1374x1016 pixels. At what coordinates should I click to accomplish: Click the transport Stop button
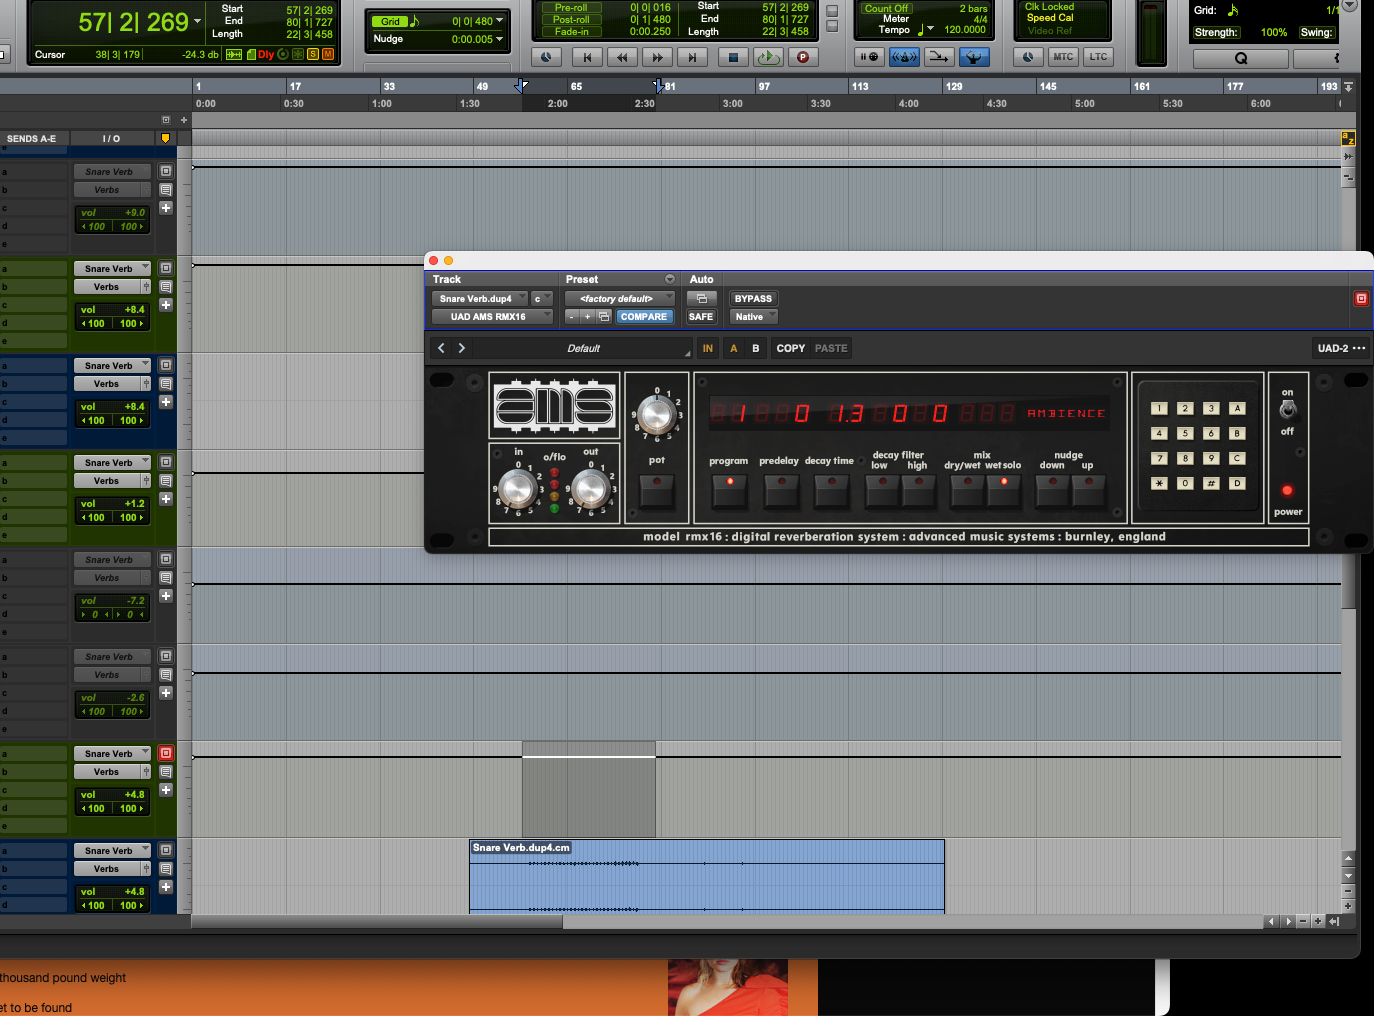coord(733,58)
